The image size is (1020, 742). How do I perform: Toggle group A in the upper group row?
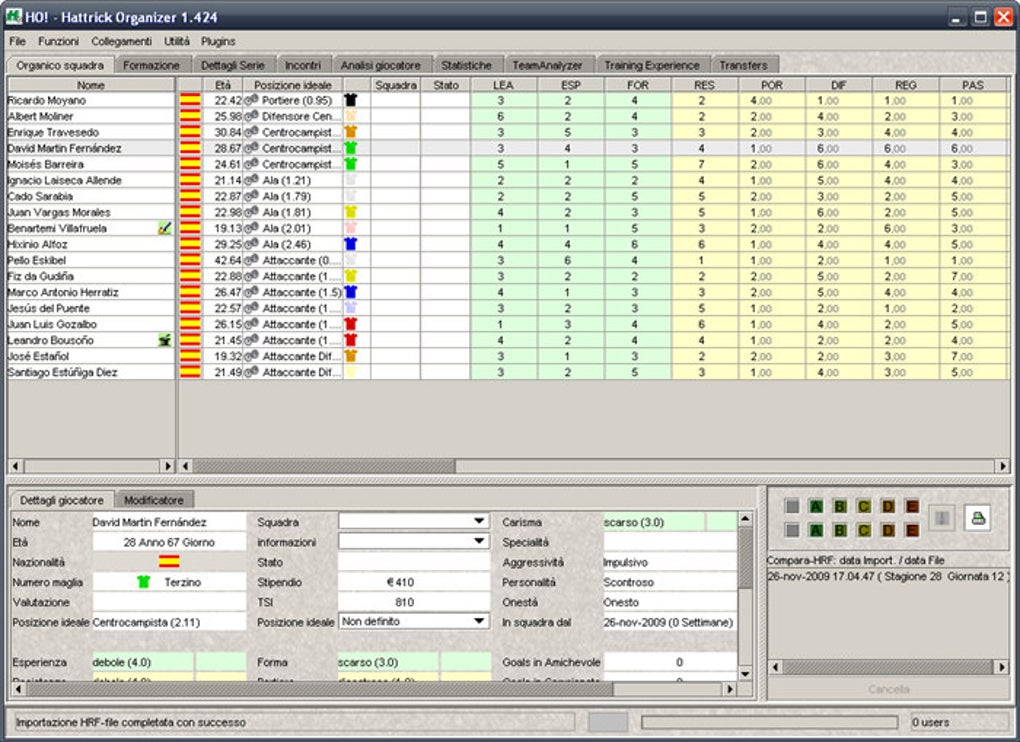pyautogui.click(x=816, y=507)
